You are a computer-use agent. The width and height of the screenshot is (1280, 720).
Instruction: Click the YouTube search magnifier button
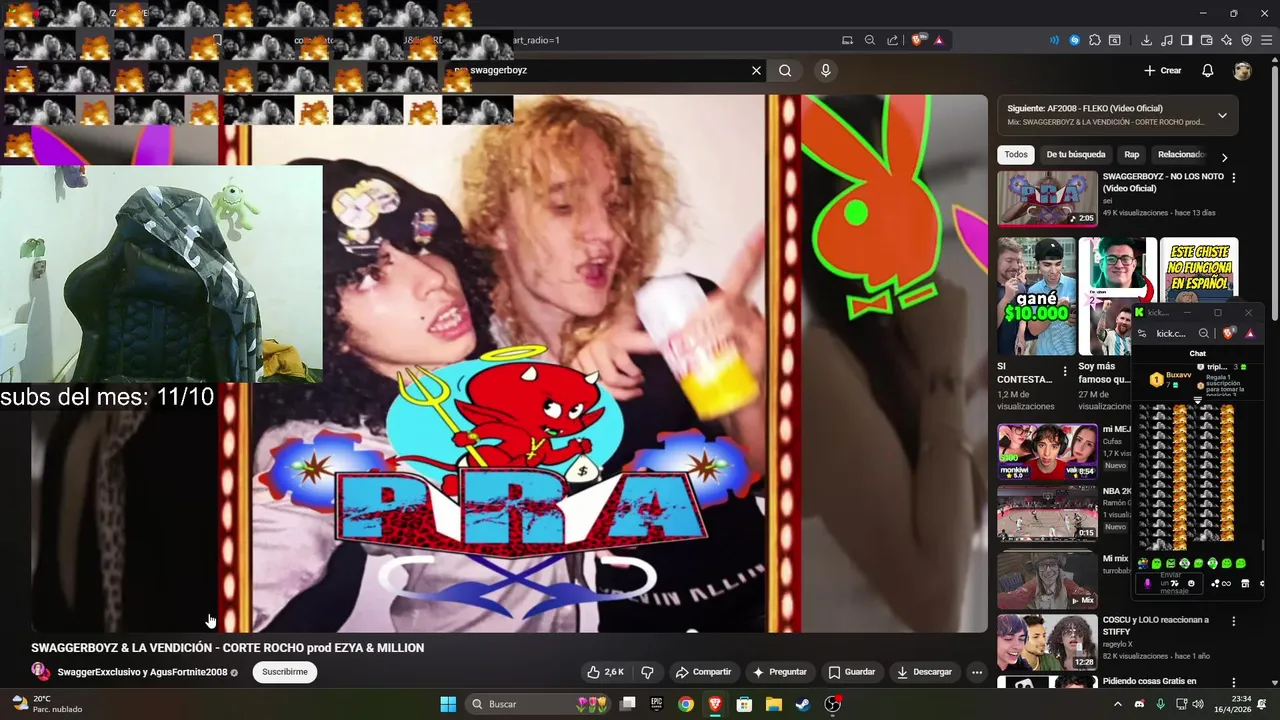tap(785, 70)
